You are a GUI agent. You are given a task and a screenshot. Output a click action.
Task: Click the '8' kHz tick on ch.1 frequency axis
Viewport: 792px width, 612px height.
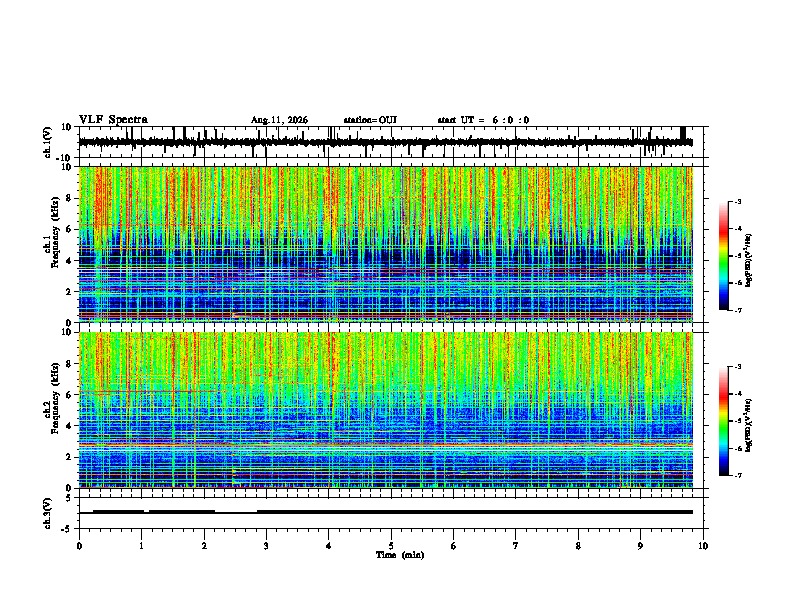71,198
